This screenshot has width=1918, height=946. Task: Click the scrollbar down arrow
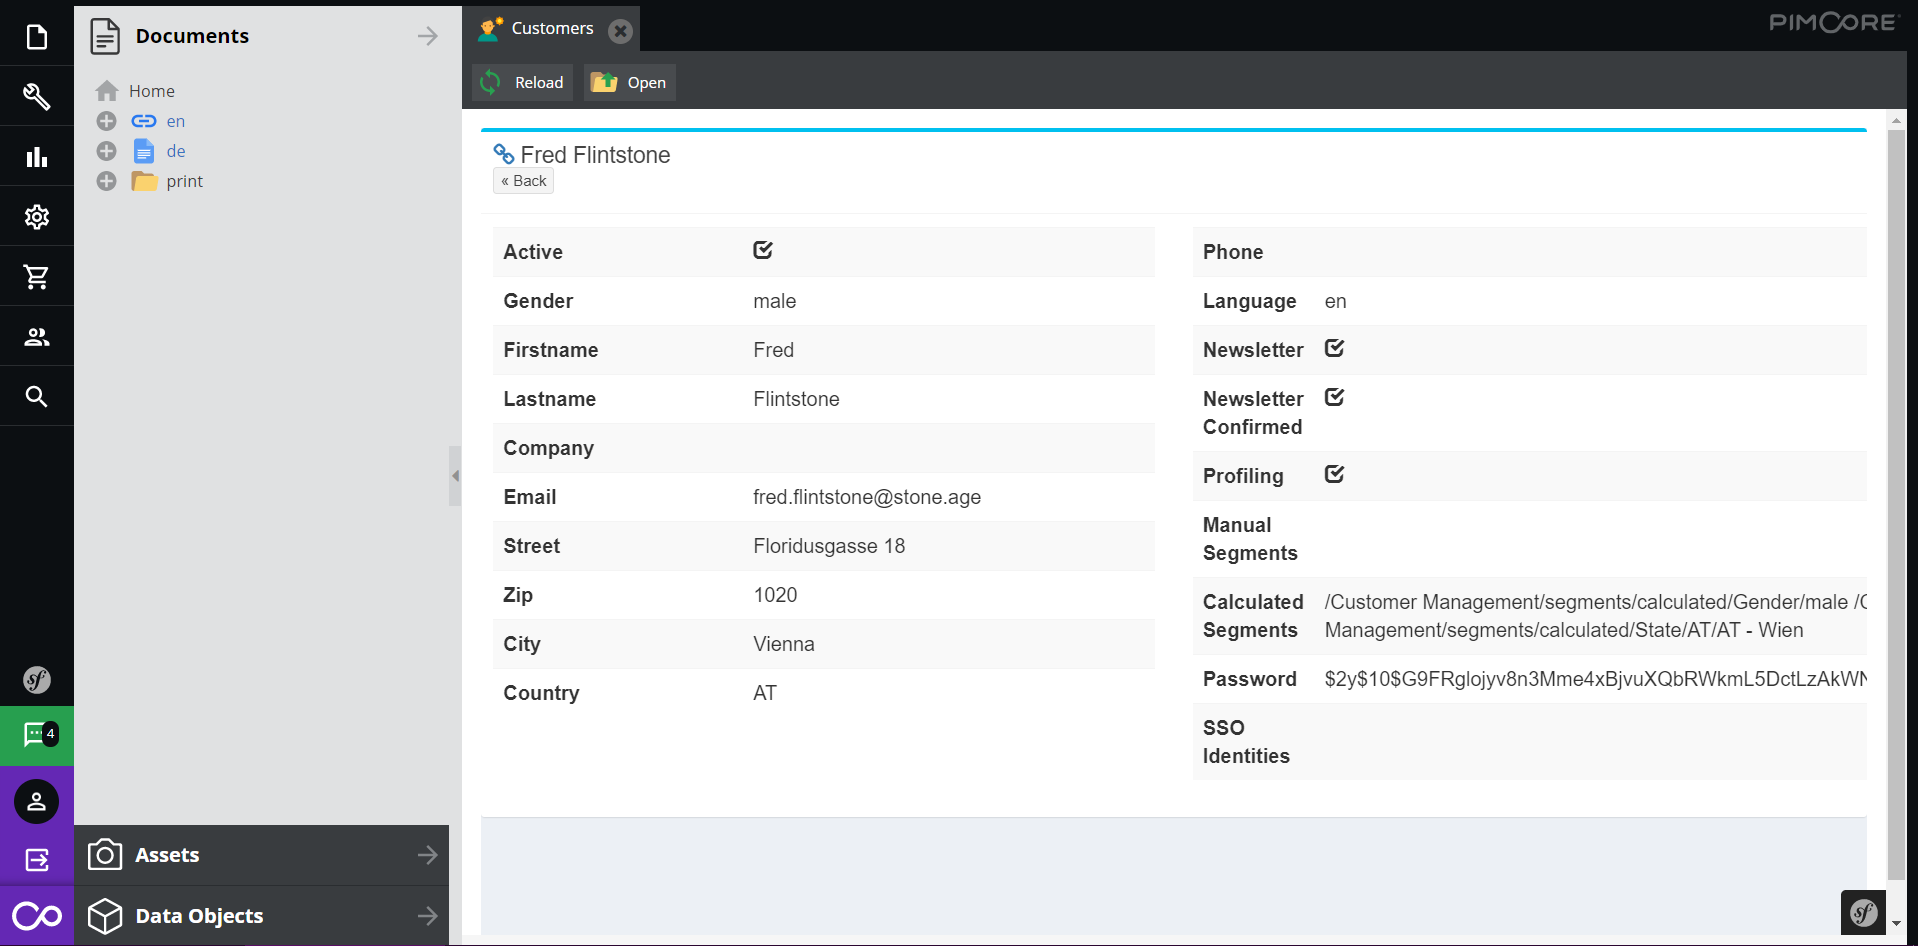click(x=1896, y=924)
